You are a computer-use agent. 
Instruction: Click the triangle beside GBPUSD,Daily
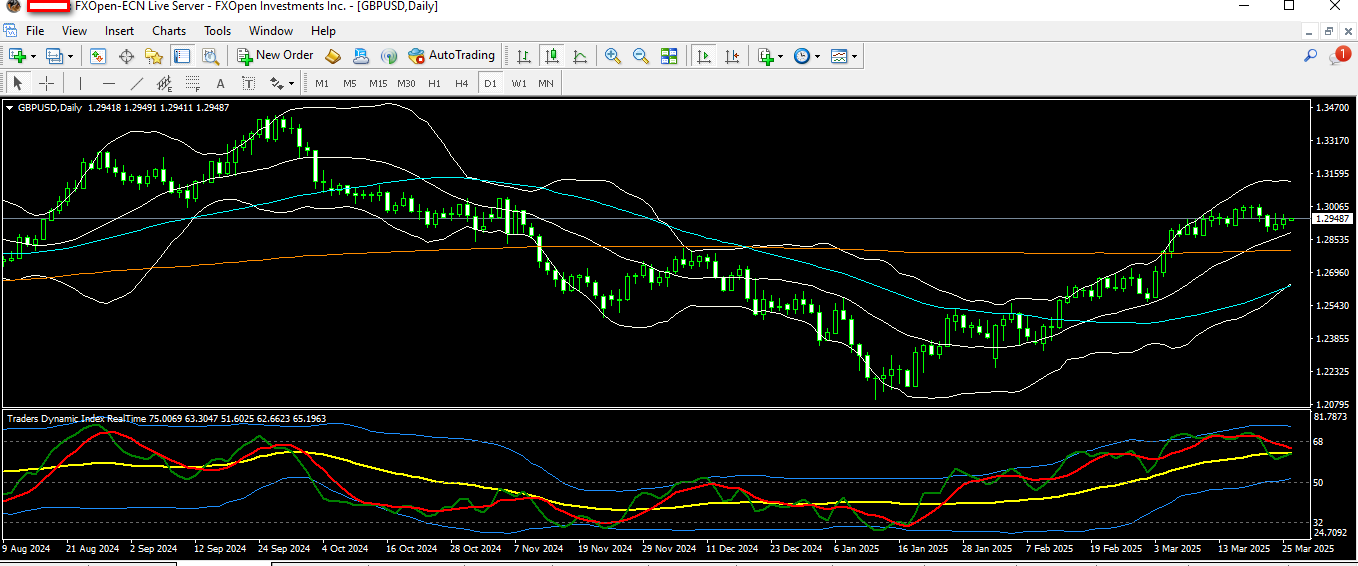click(x=10, y=108)
